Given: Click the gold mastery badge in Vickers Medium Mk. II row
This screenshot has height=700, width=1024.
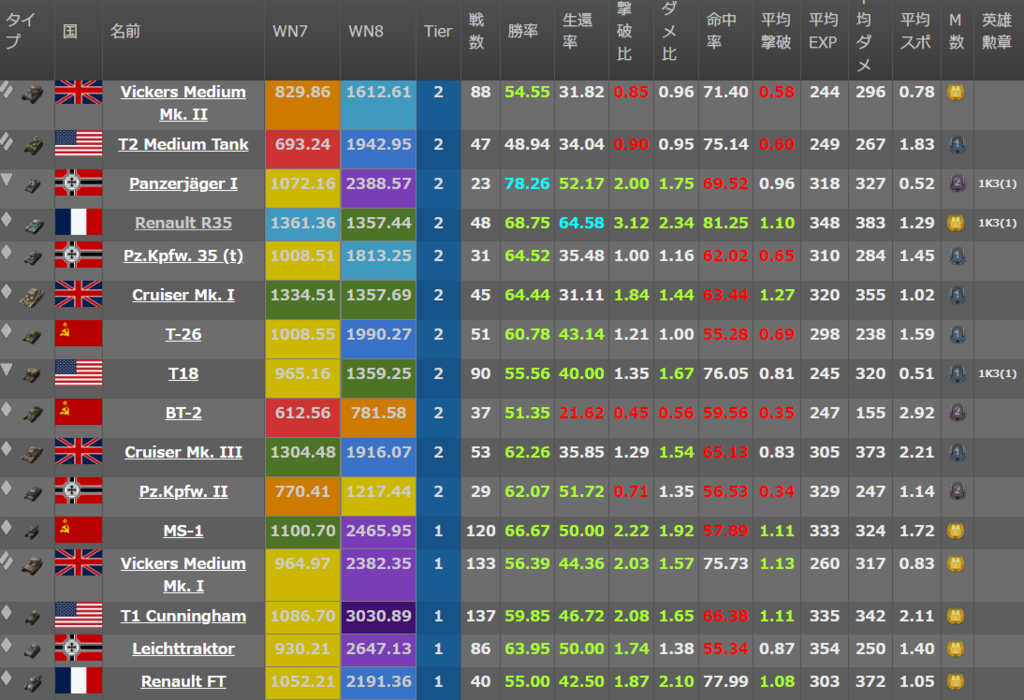Looking at the screenshot, I should coord(956,92).
